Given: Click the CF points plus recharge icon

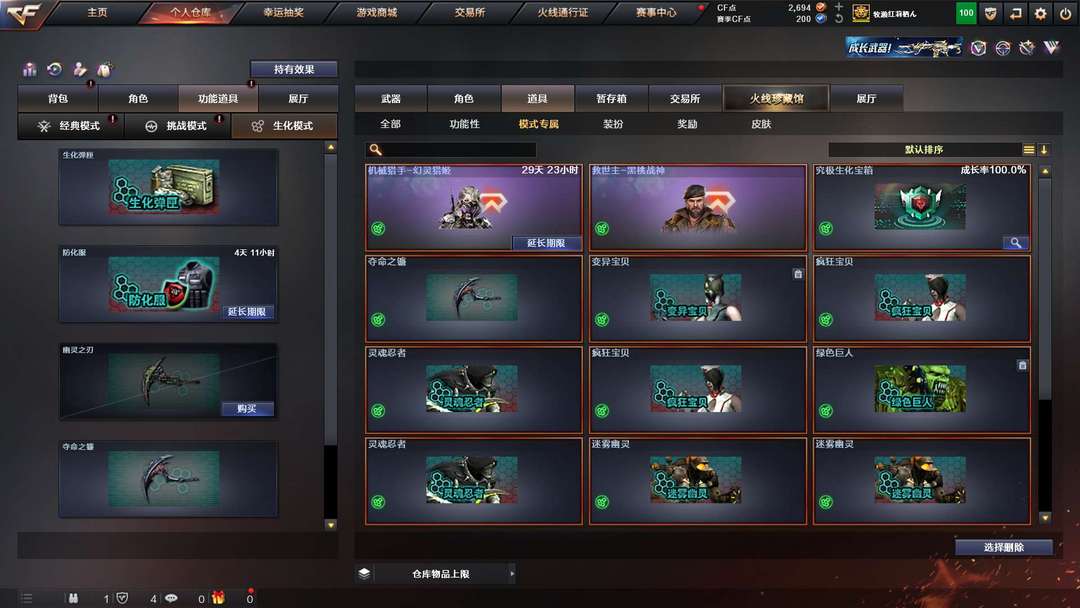Looking at the screenshot, I should tap(838, 7).
